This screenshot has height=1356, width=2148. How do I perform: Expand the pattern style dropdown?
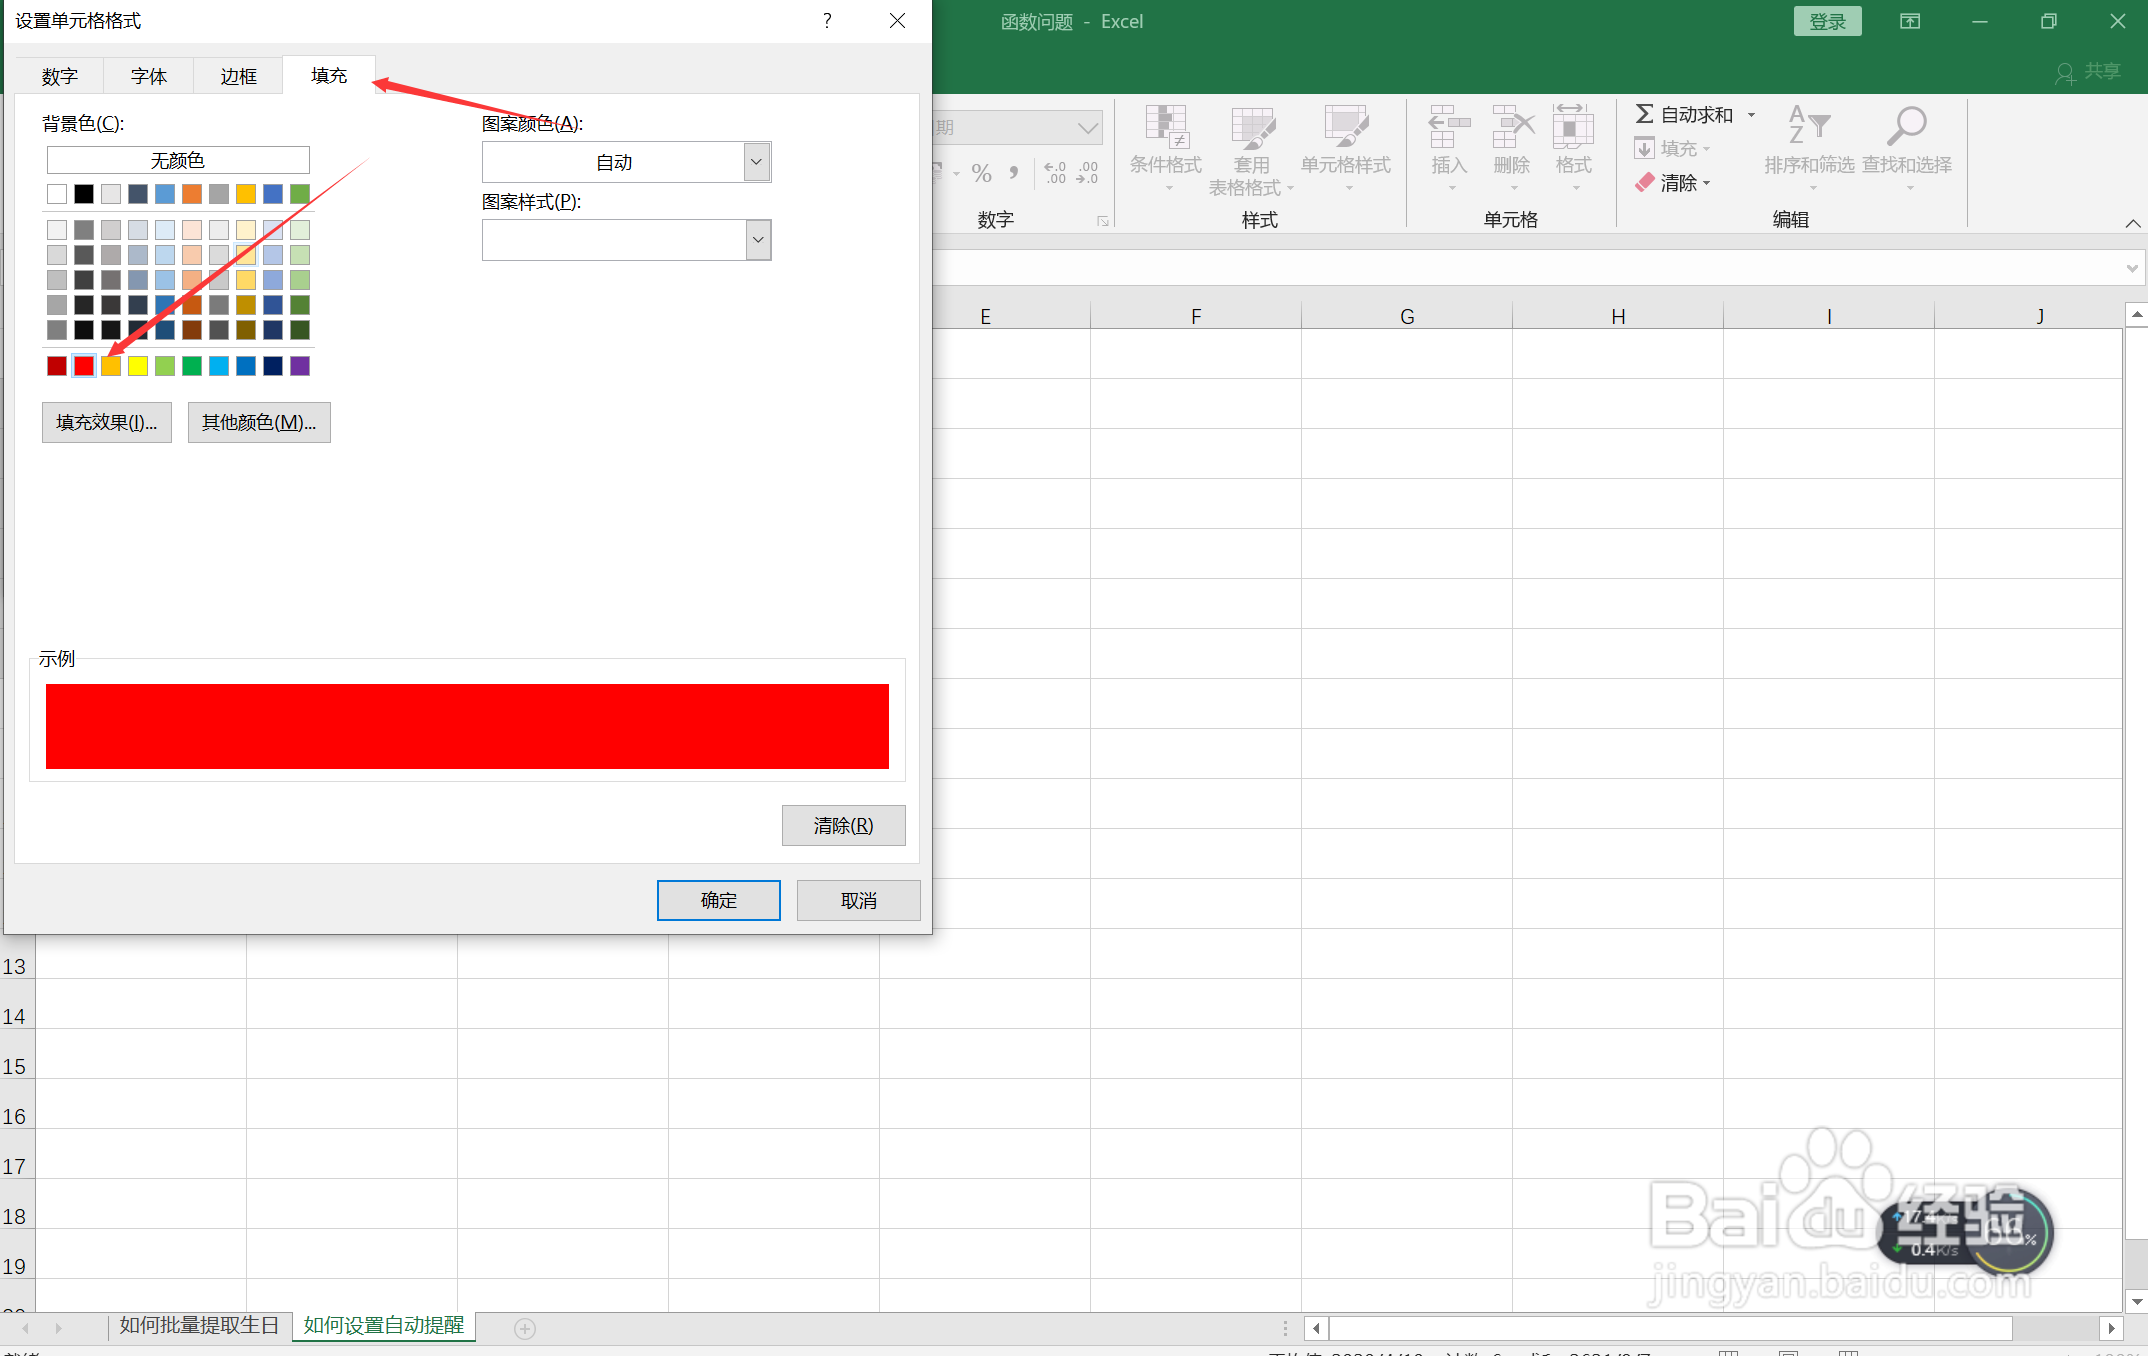click(757, 240)
